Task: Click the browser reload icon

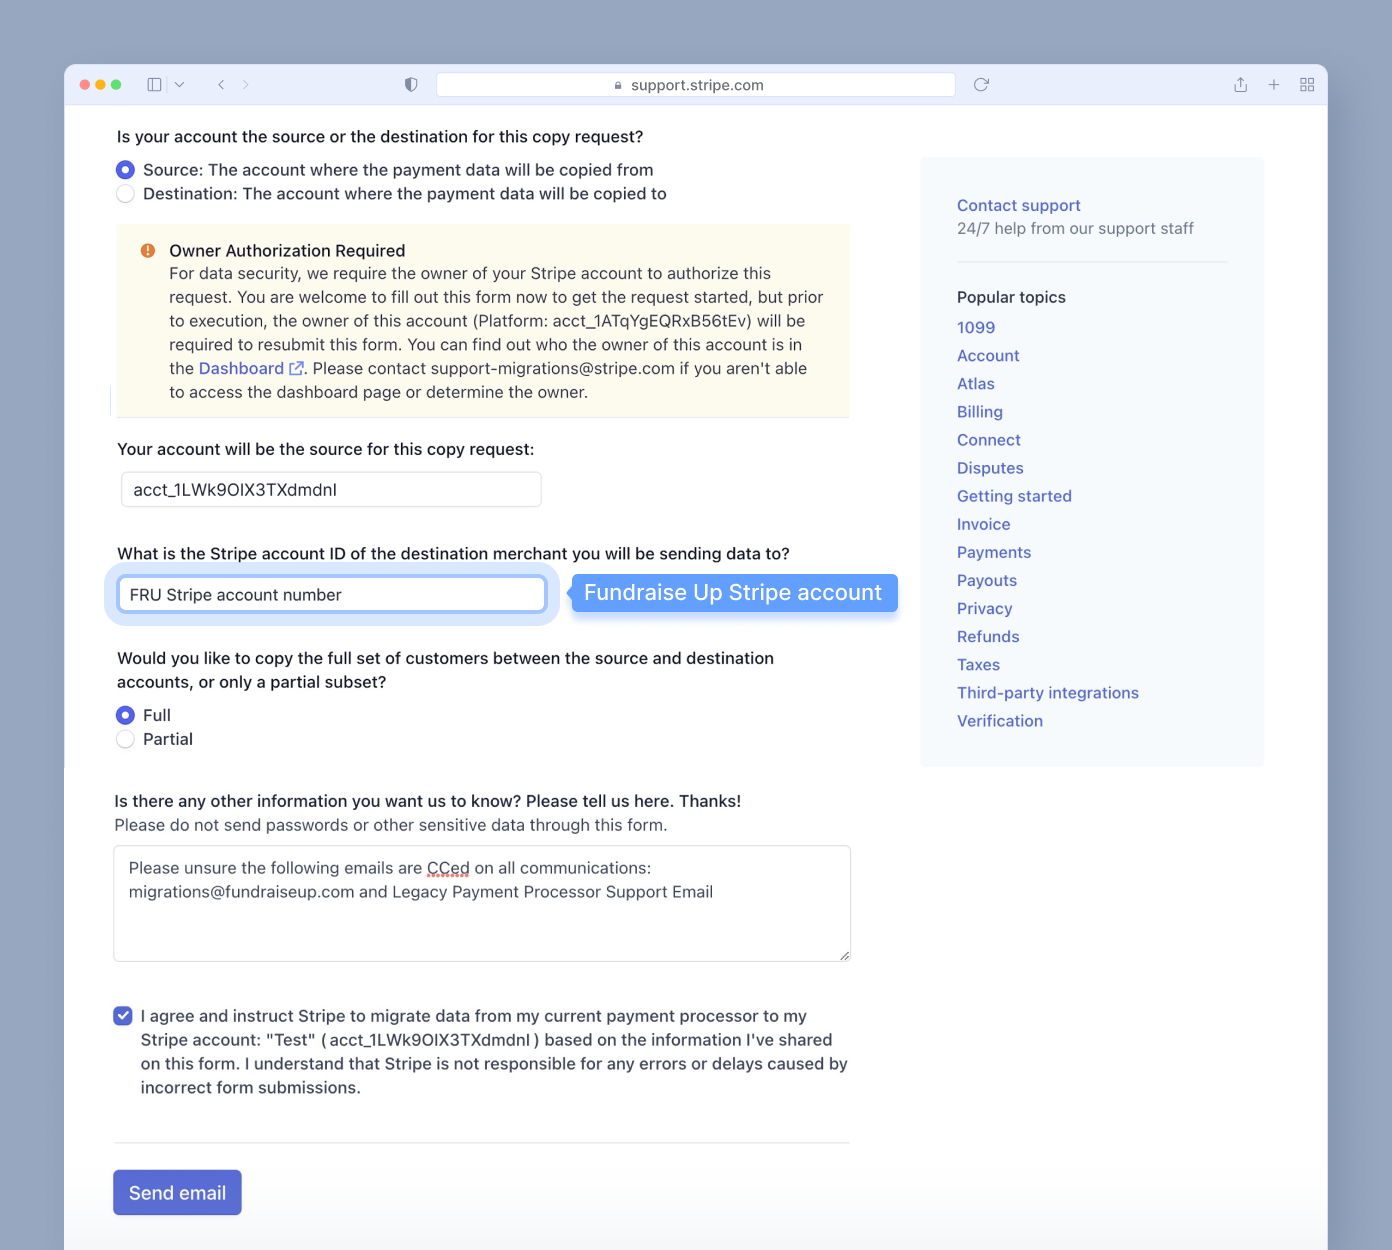Action: 980,85
